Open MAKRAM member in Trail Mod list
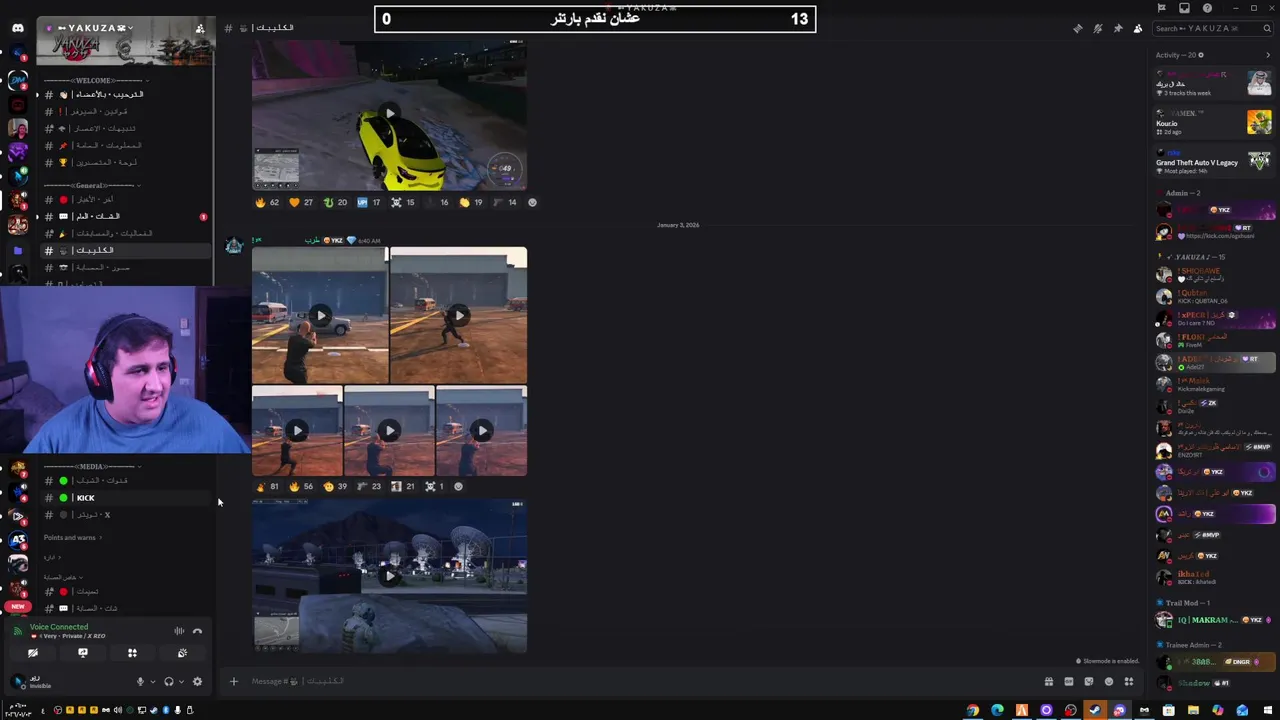The width and height of the screenshot is (1280, 720). pyautogui.click(x=1216, y=620)
